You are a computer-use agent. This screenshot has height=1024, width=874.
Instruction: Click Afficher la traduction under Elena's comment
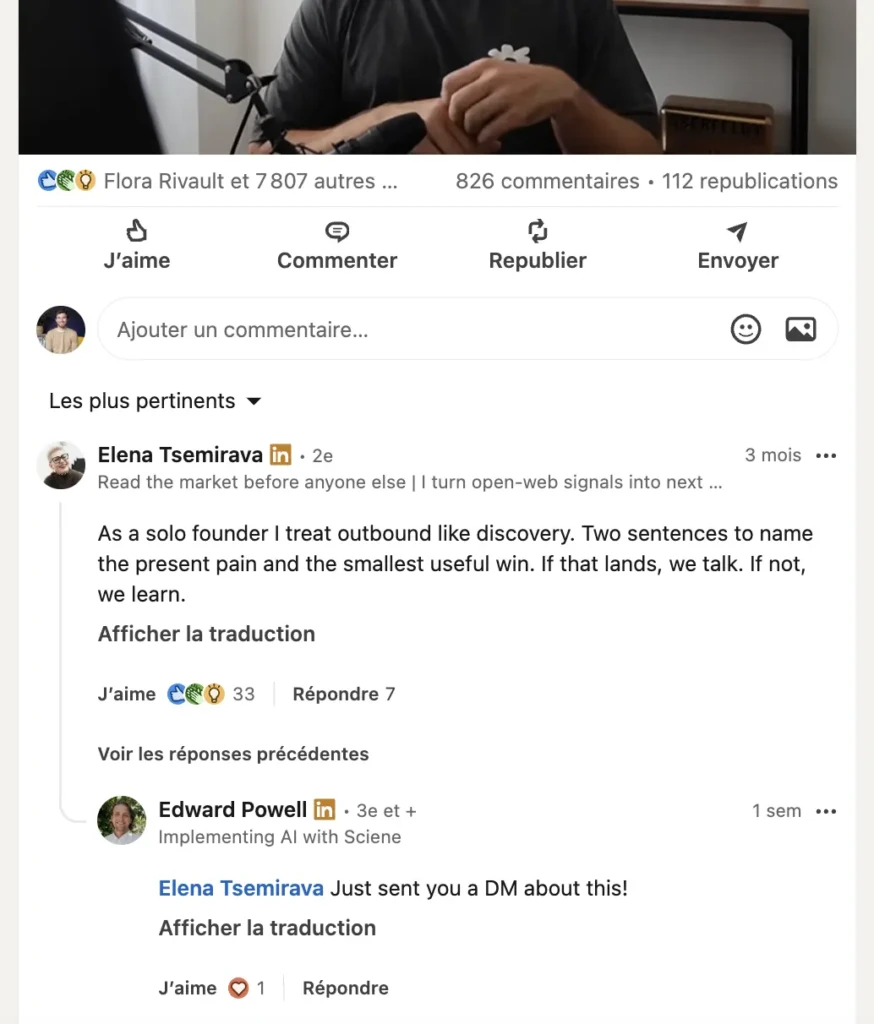click(206, 634)
